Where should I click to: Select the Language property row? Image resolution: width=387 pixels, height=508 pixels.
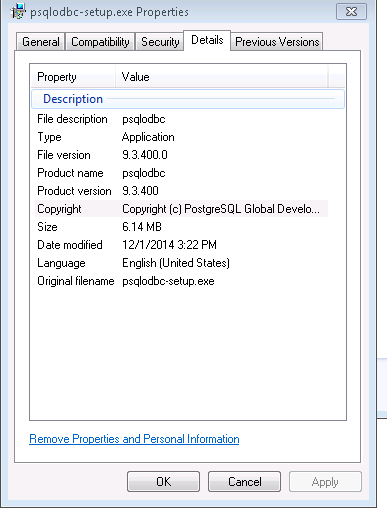coord(181,263)
